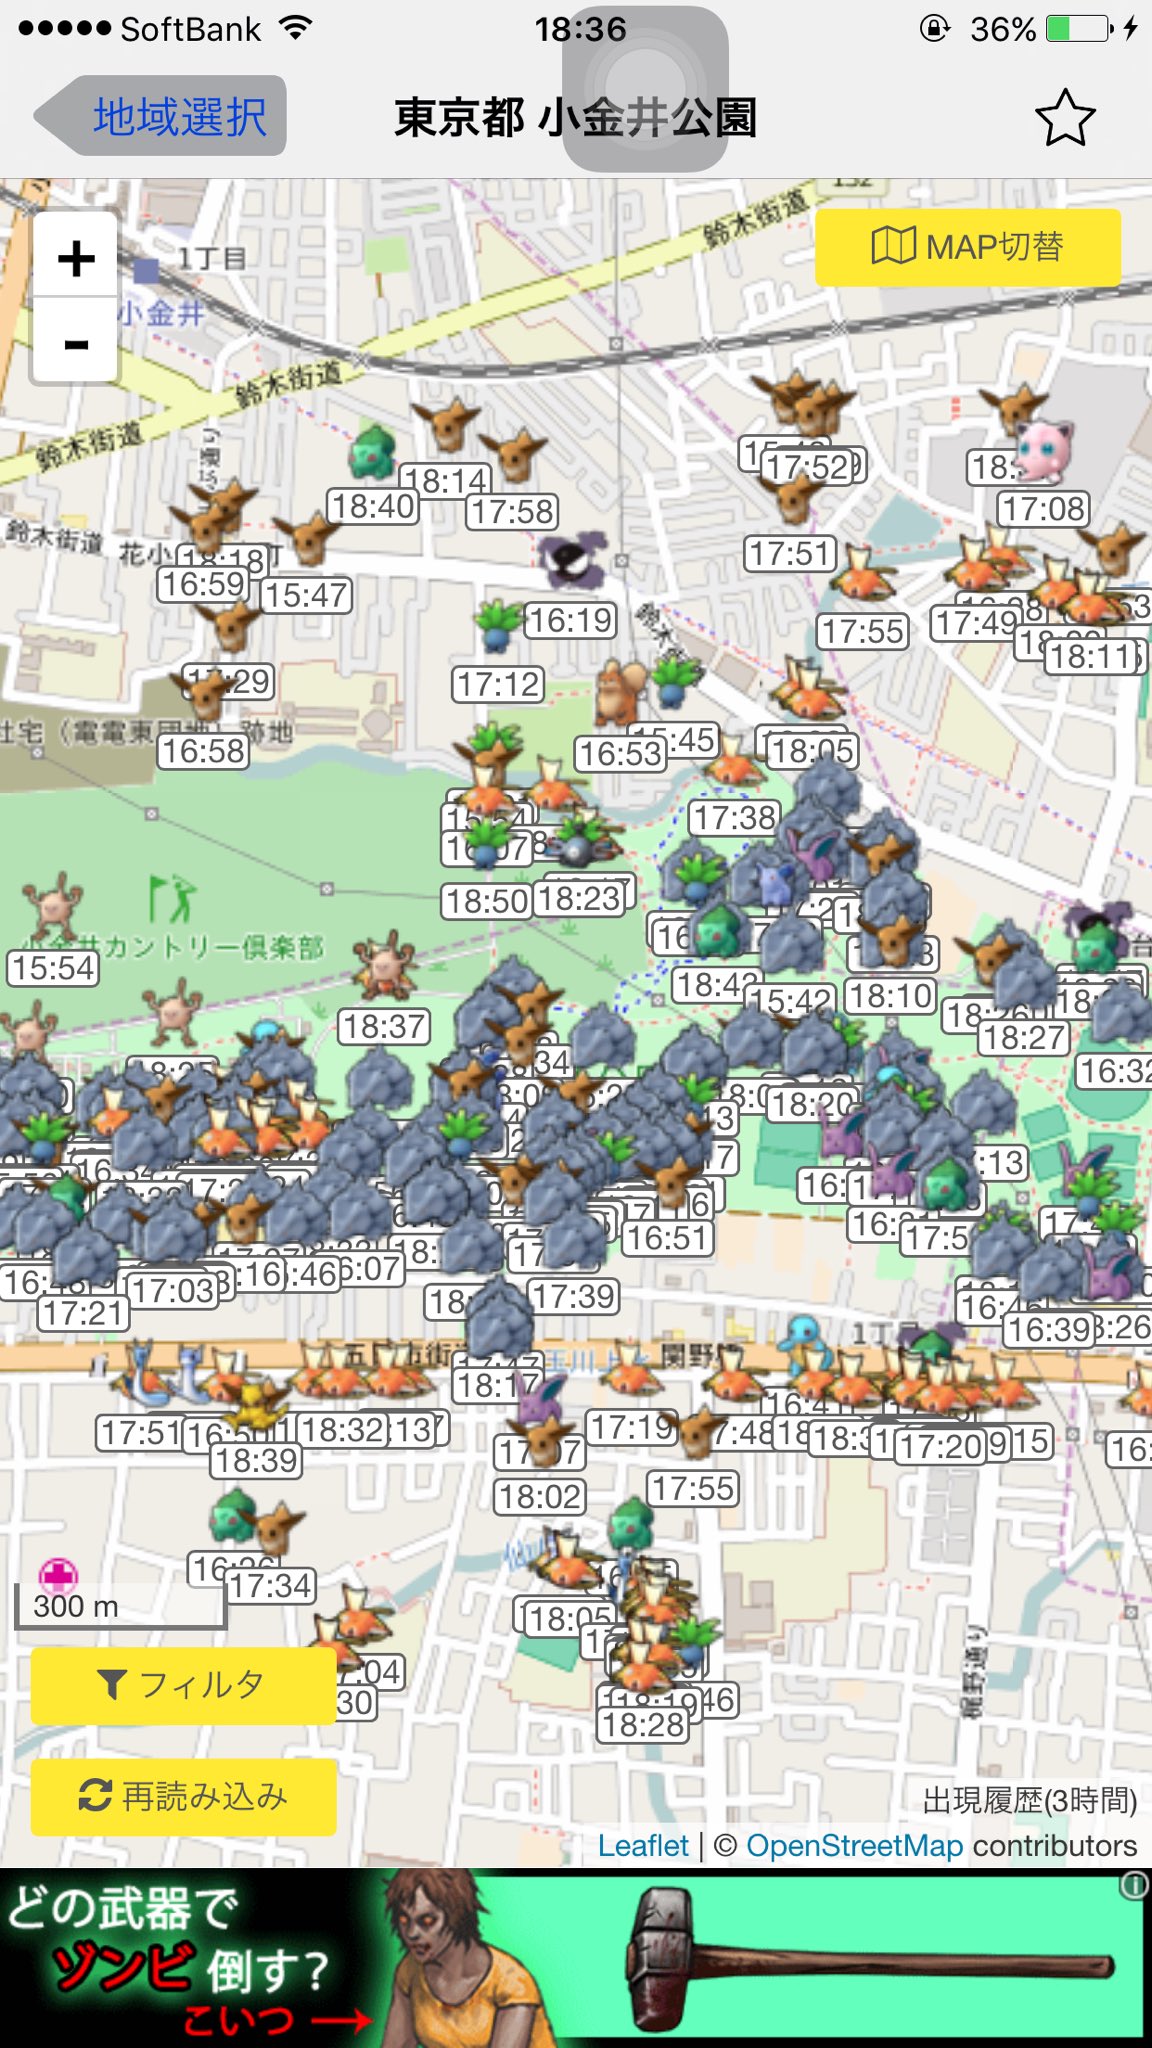Viewport: 1152px width, 2048px height.
Task: Tap the 18:36 status bar clock
Action: point(580,29)
